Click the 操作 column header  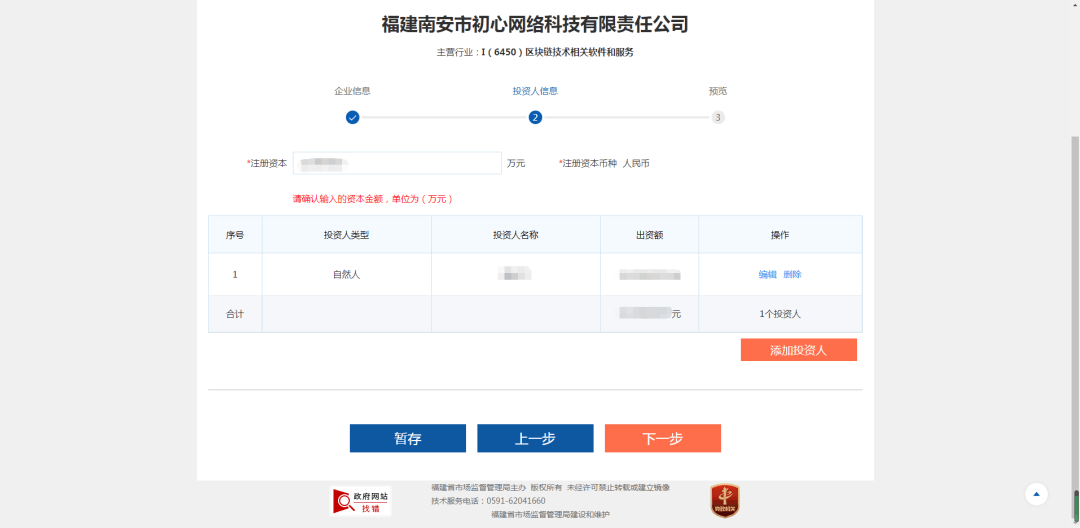pyautogui.click(x=780, y=235)
